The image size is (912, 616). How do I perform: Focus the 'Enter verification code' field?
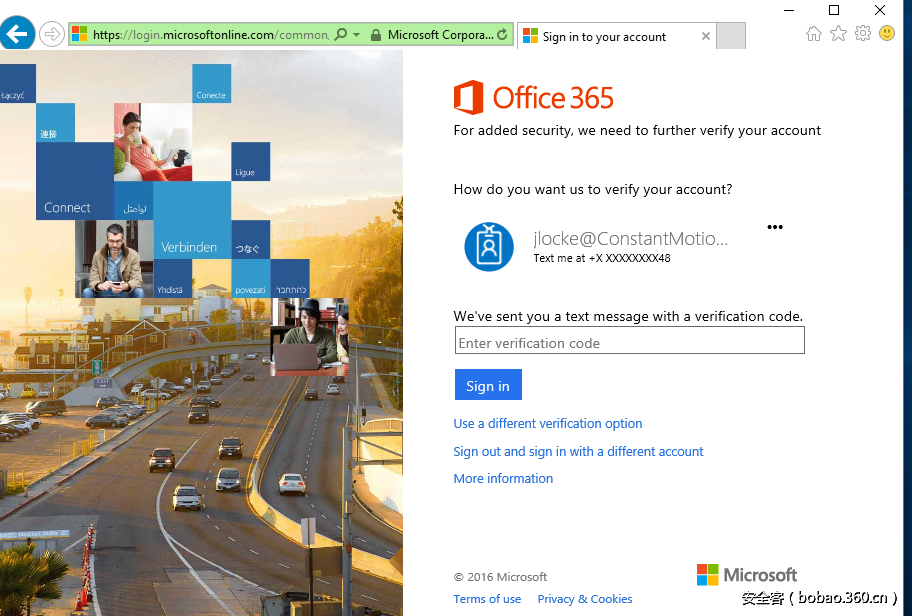coord(630,340)
